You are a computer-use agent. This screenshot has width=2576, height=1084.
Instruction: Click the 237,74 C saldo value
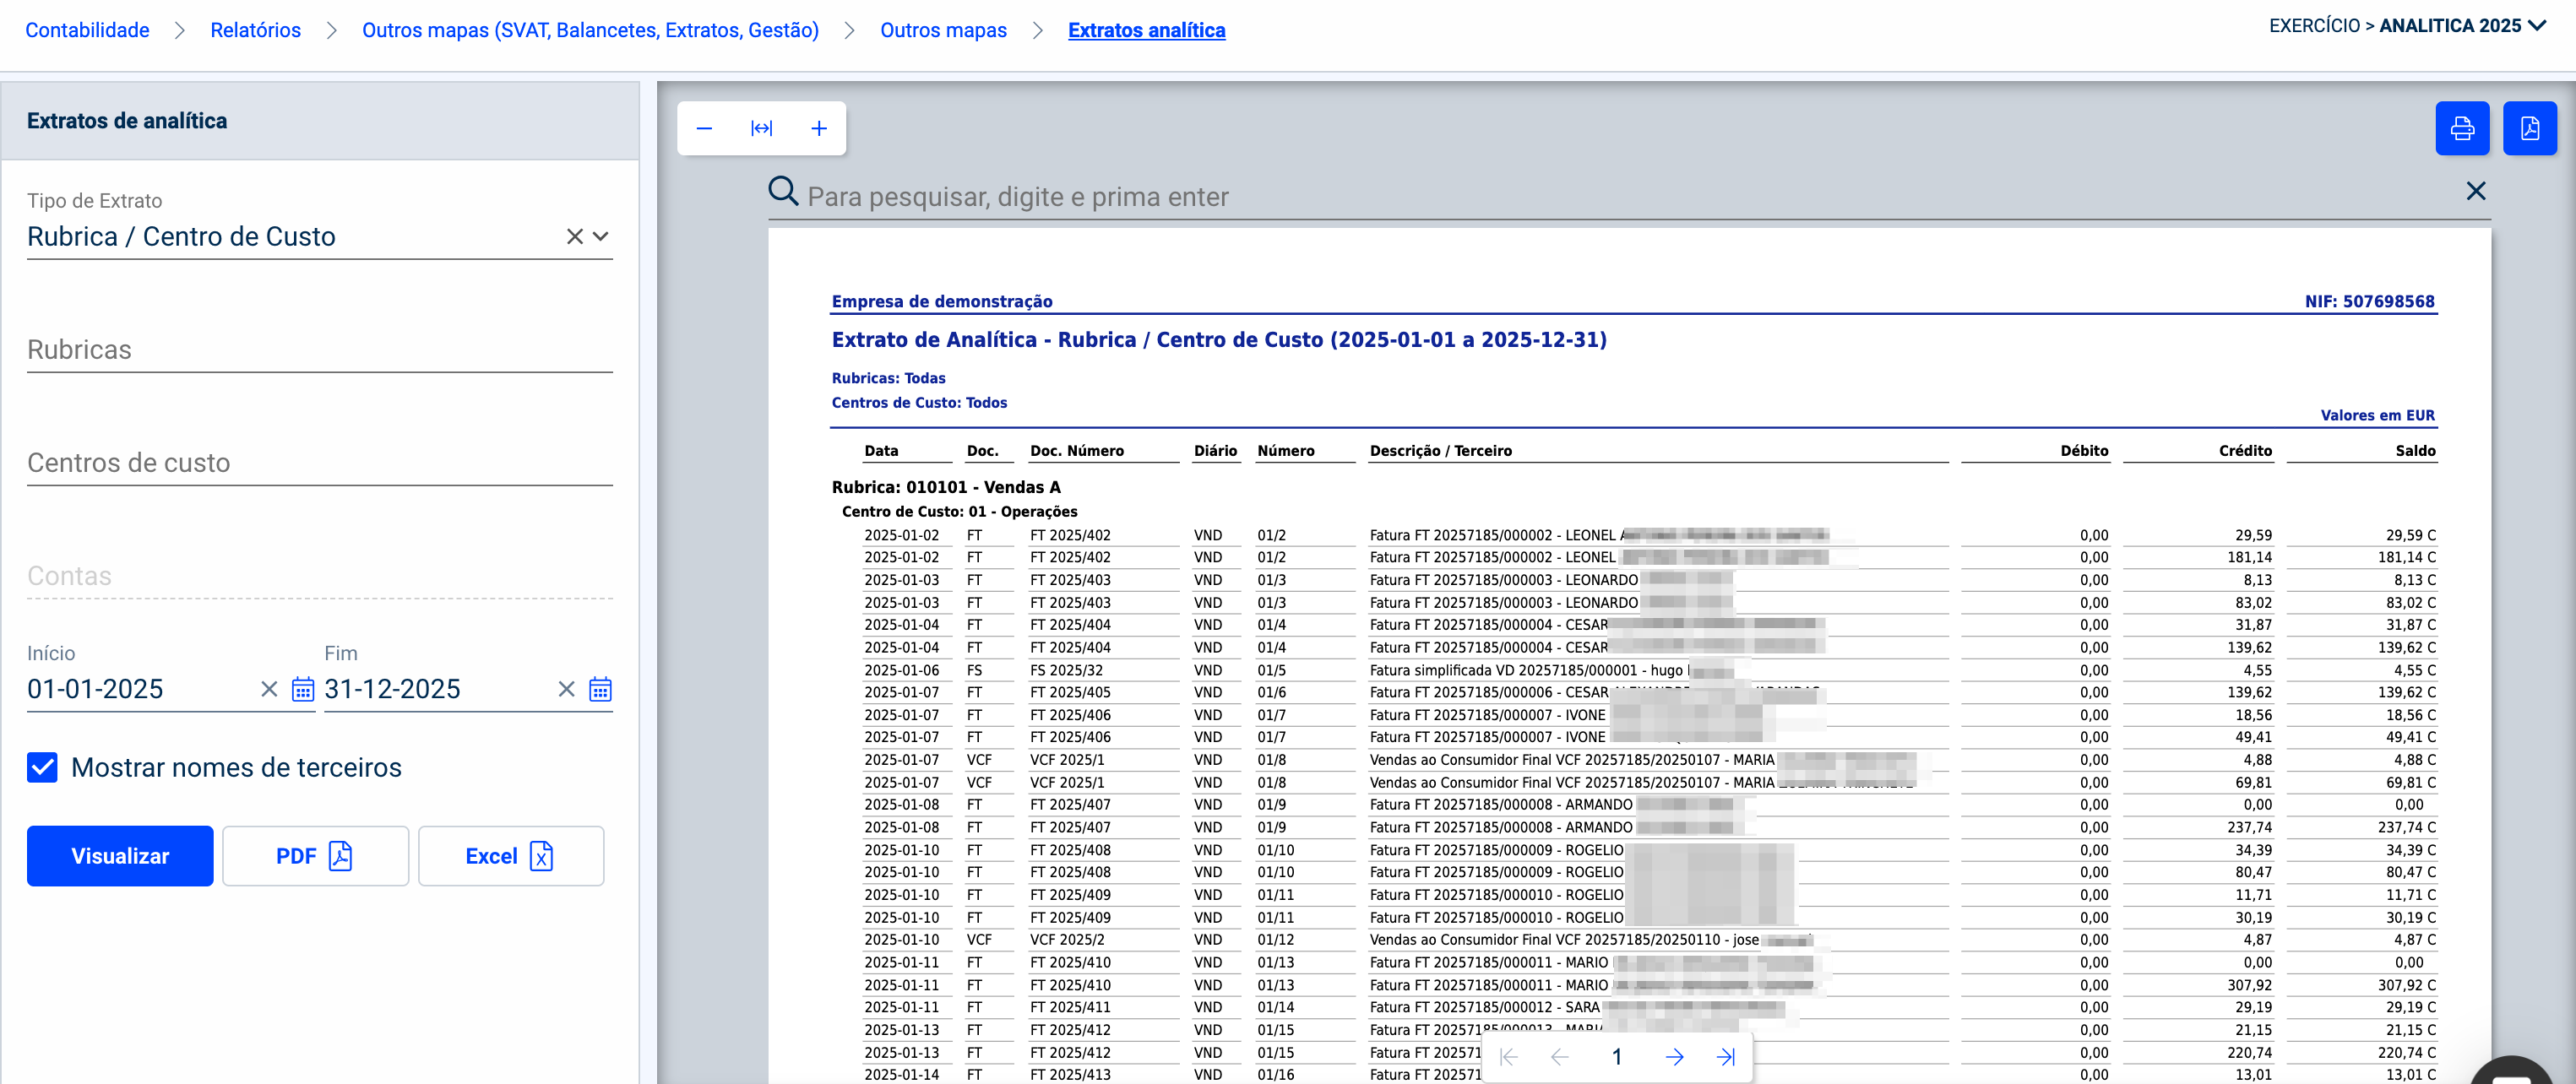[x=2406, y=827]
